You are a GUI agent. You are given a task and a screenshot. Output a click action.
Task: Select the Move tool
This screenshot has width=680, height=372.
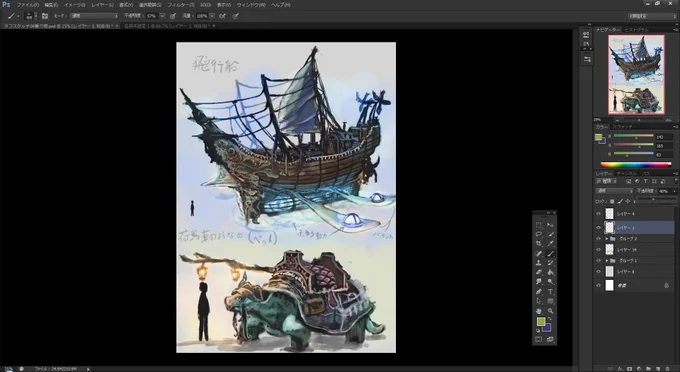(550, 225)
